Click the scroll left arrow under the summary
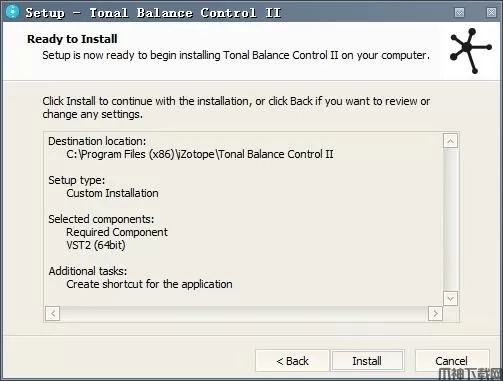The width and height of the screenshot is (503, 381). point(53,313)
